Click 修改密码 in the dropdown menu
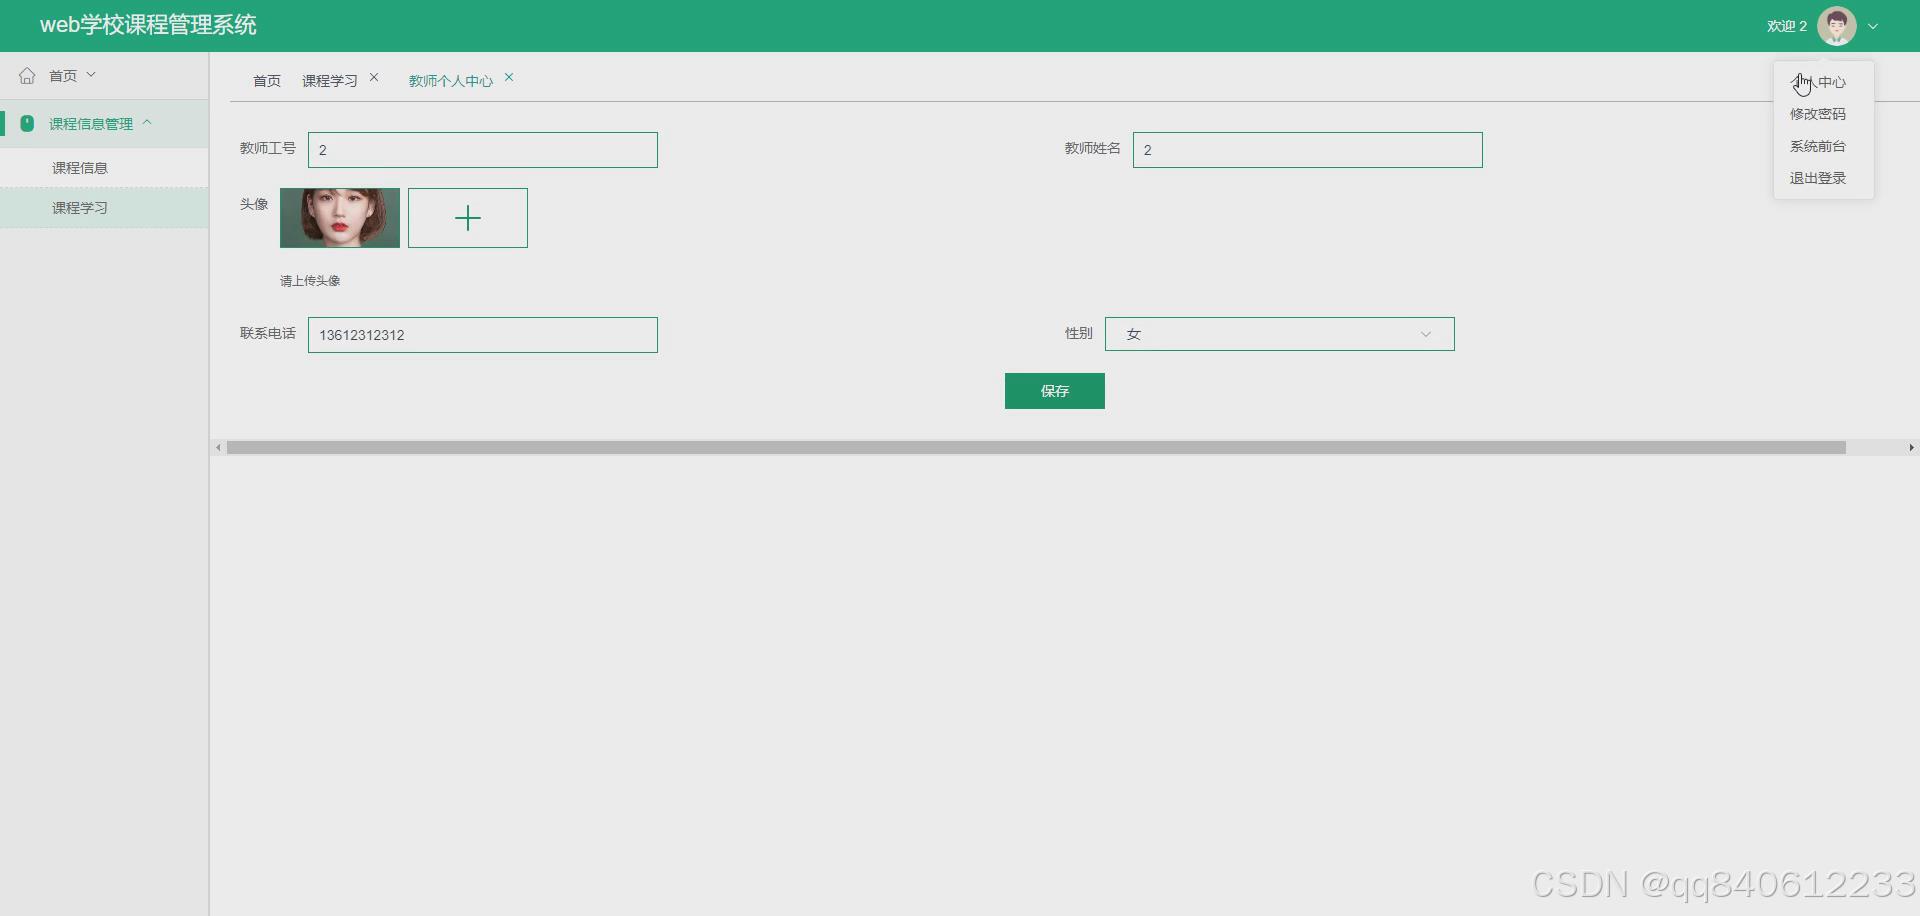Image resolution: width=1920 pixels, height=916 pixels. 1820,114
